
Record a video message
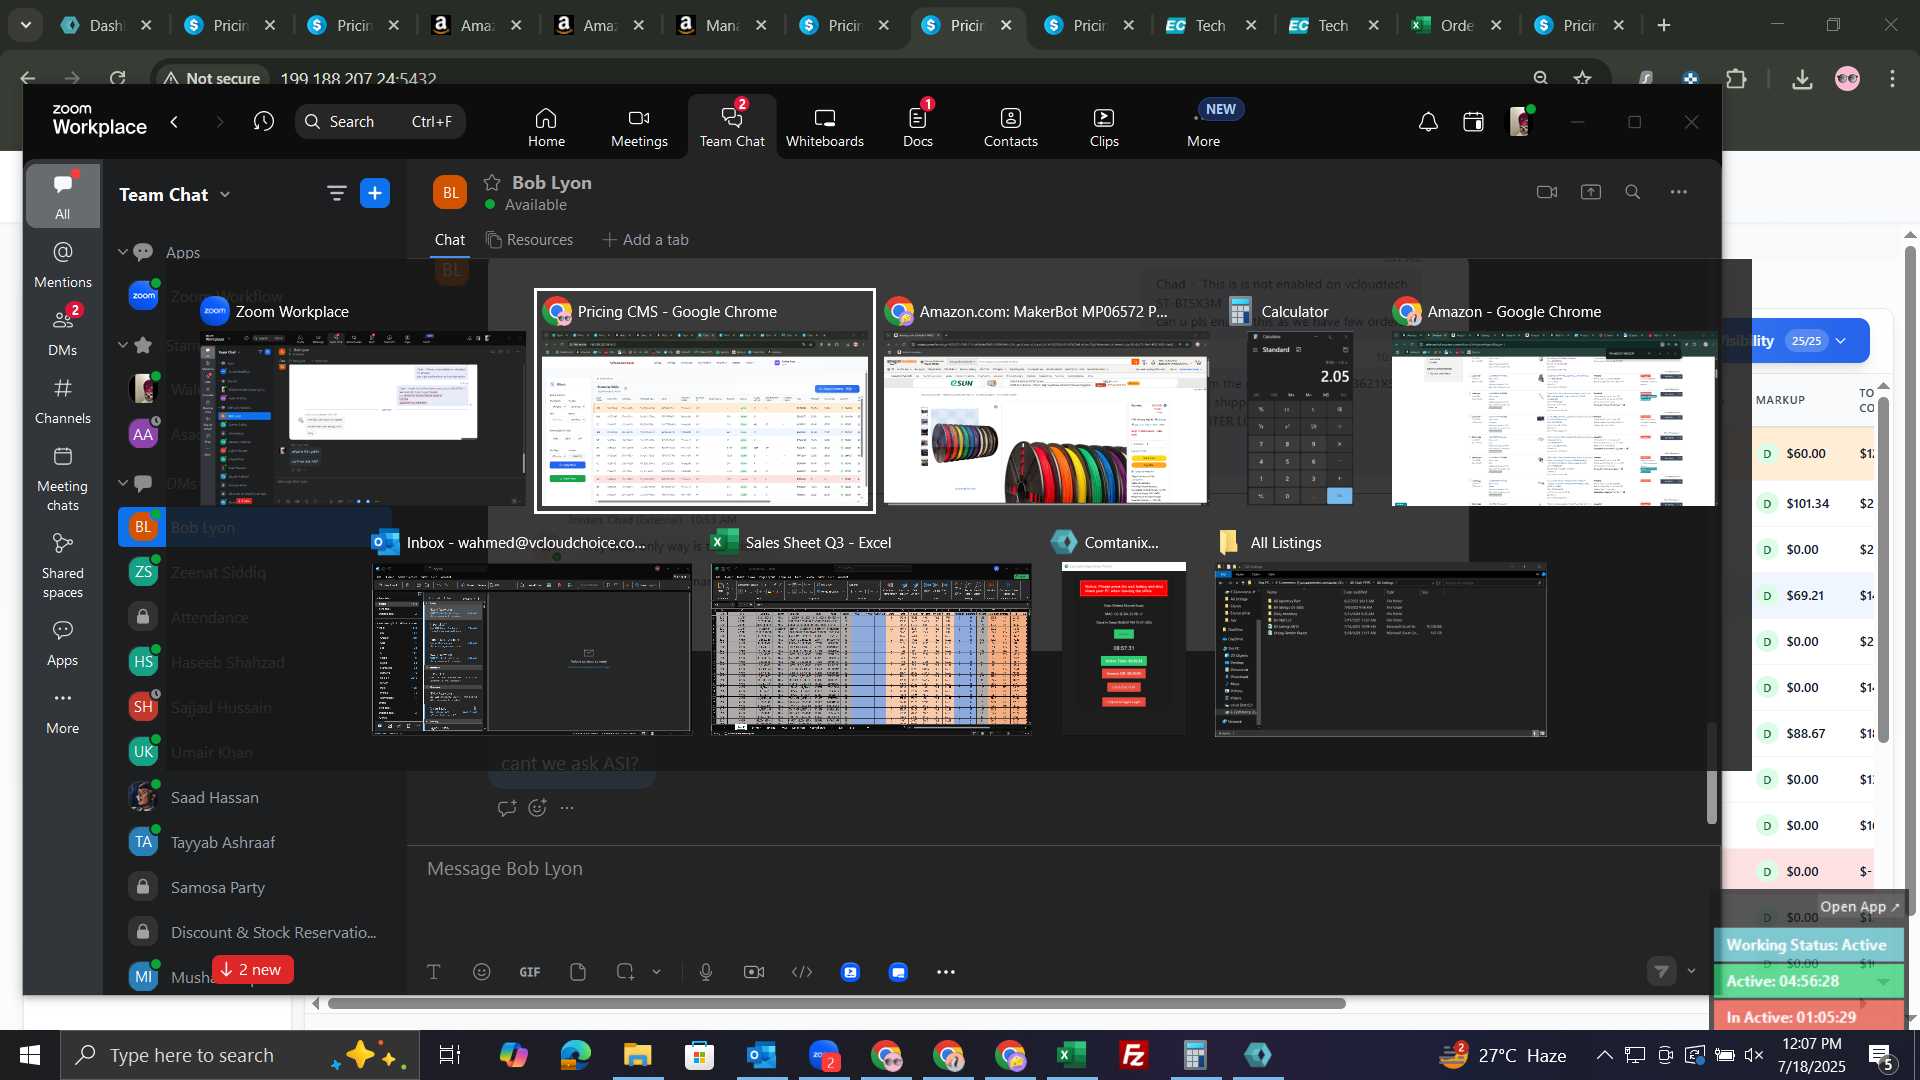pyautogui.click(x=754, y=972)
